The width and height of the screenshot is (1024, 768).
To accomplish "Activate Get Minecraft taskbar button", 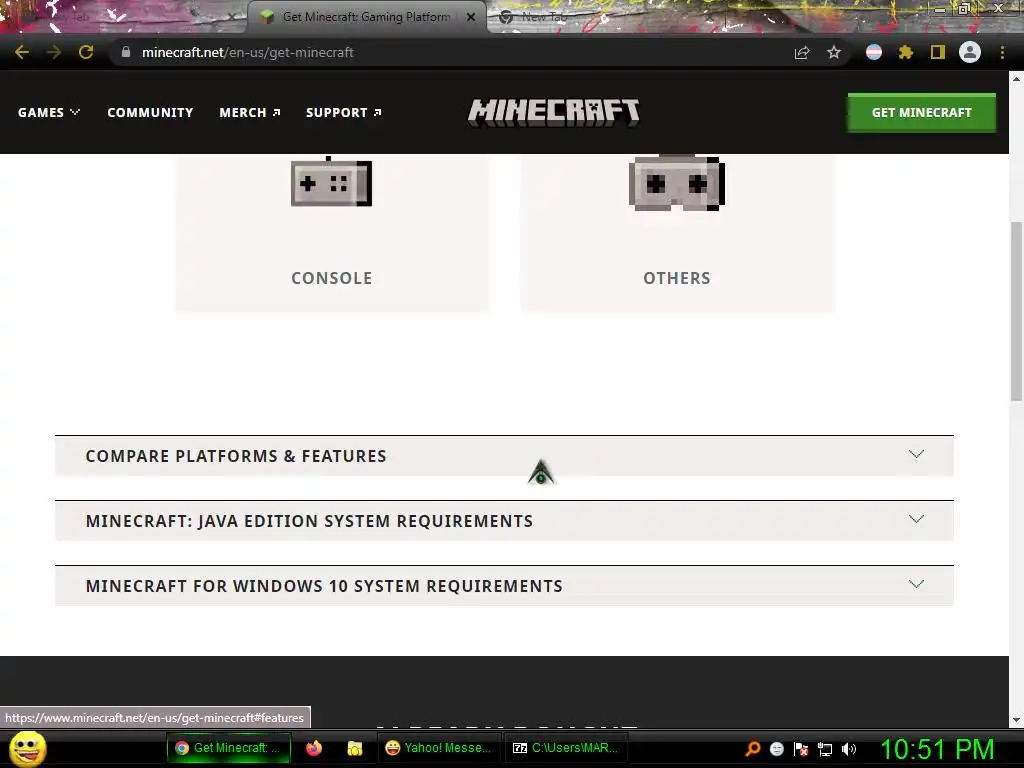I will [229, 748].
